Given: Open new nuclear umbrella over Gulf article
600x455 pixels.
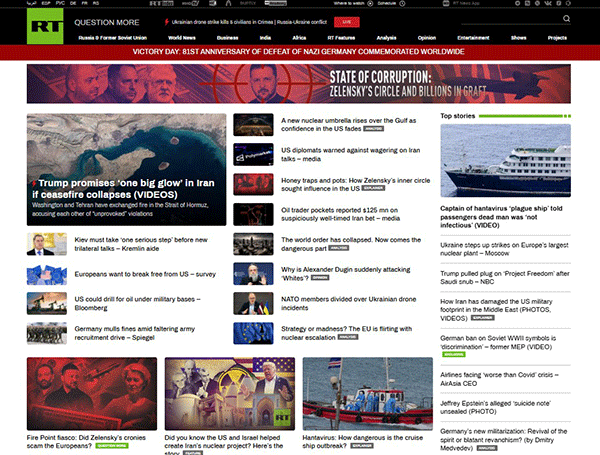Looking at the screenshot, I should click(349, 125).
